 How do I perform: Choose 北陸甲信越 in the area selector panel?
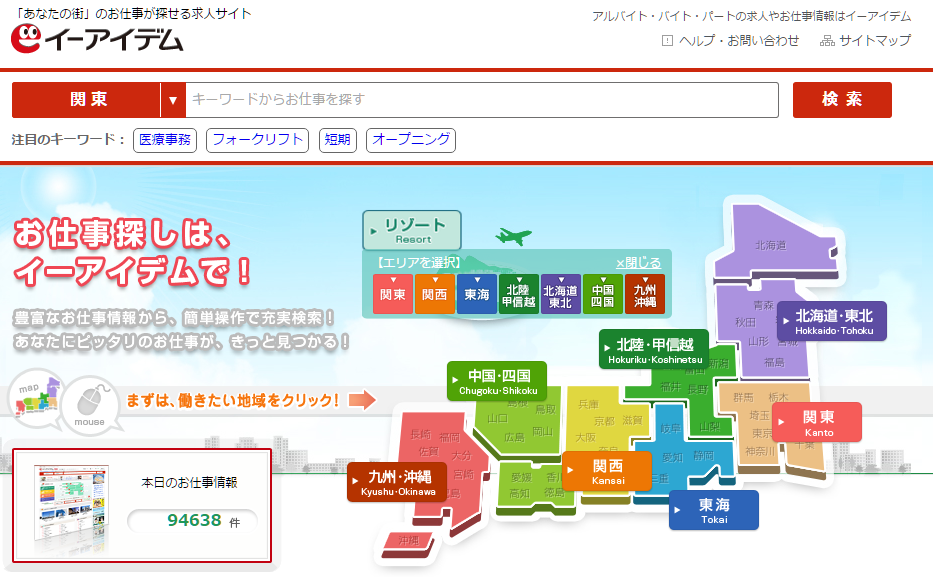point(518,294)
